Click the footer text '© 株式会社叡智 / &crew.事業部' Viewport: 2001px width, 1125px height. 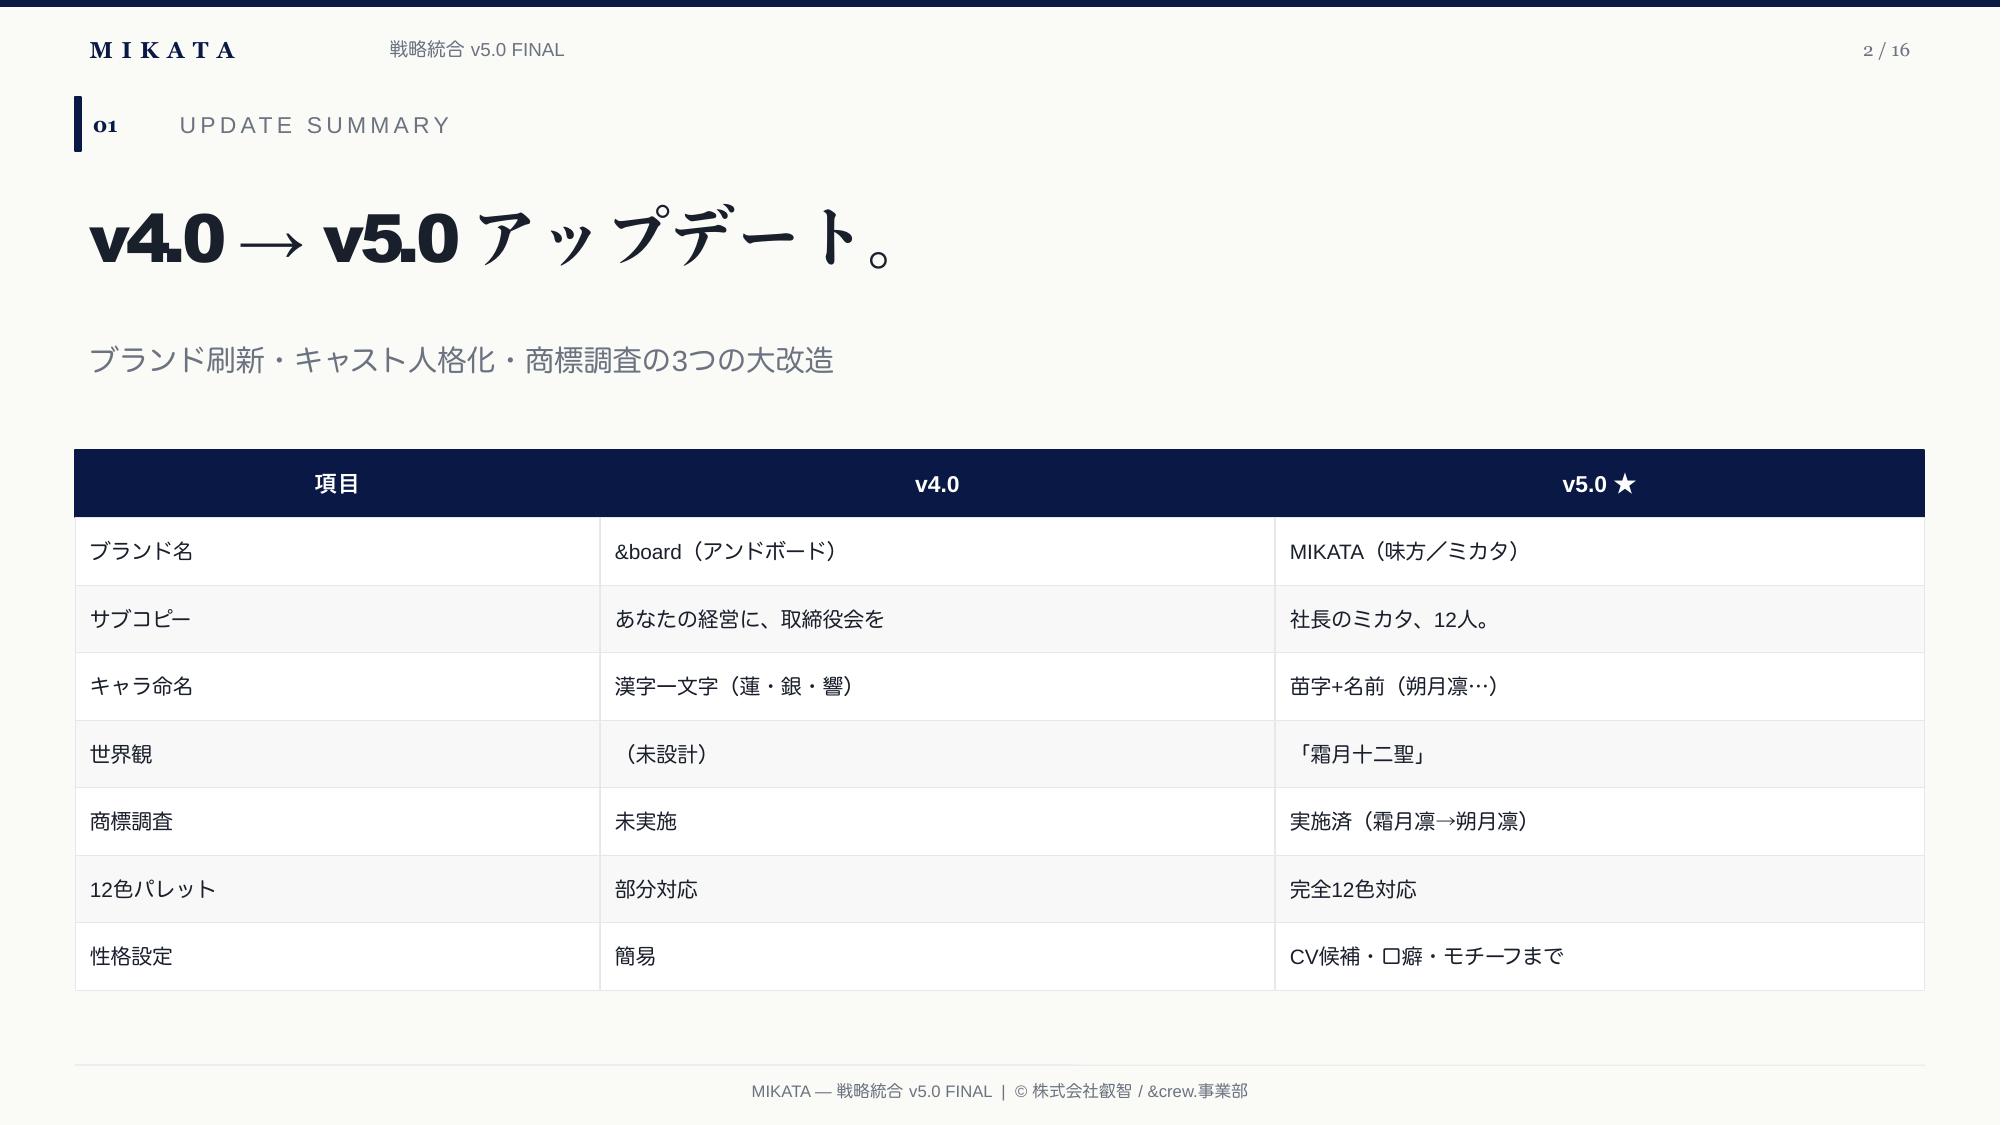pyautogui.click(x=1131, y=1091)
